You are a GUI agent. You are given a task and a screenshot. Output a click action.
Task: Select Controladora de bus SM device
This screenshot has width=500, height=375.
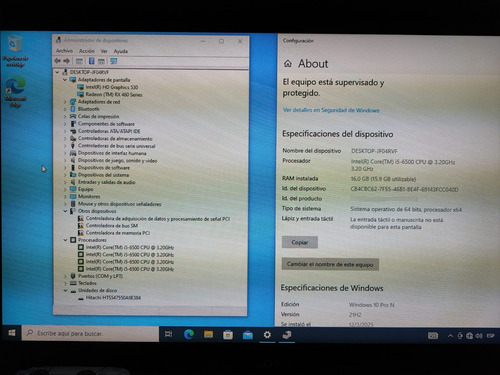[x=112, y=226]
